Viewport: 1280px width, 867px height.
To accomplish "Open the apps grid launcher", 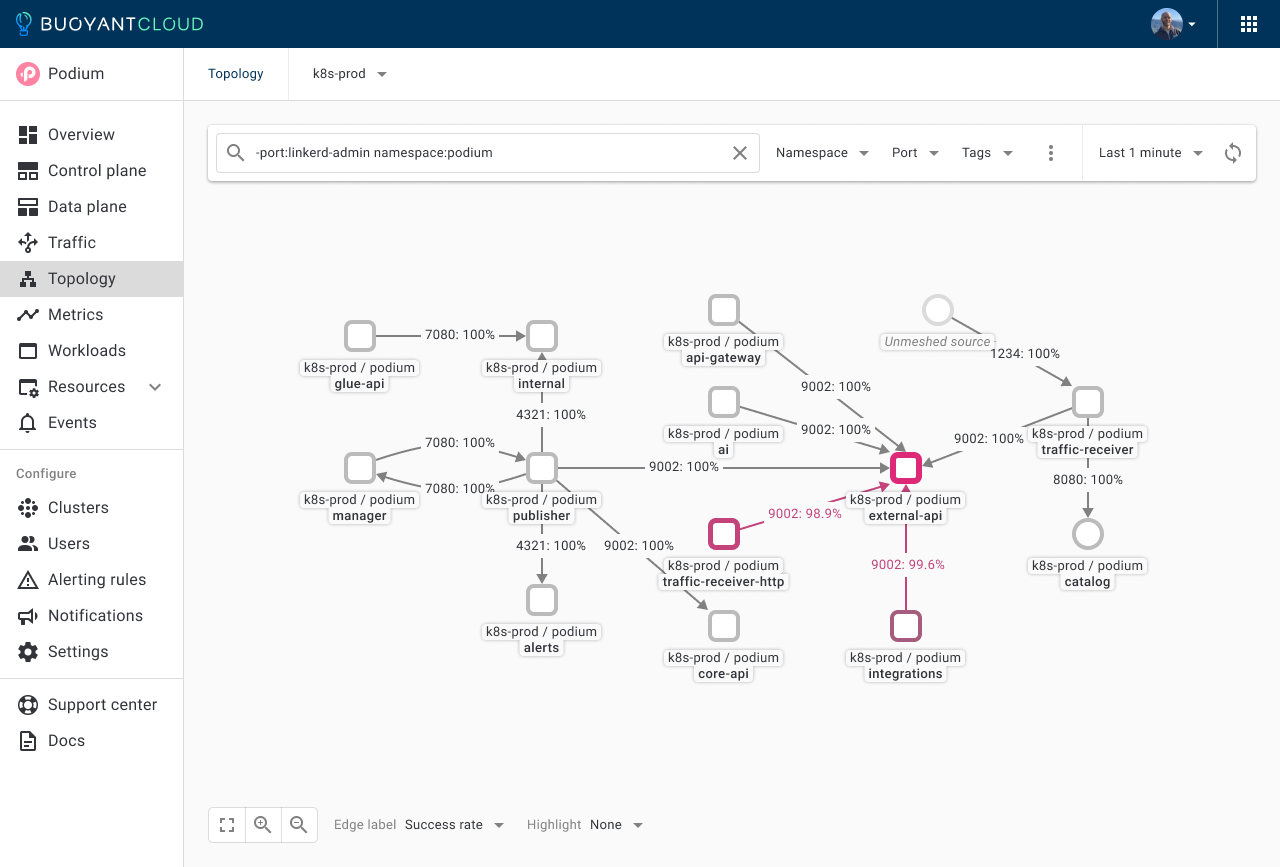I will point(1249,24).
